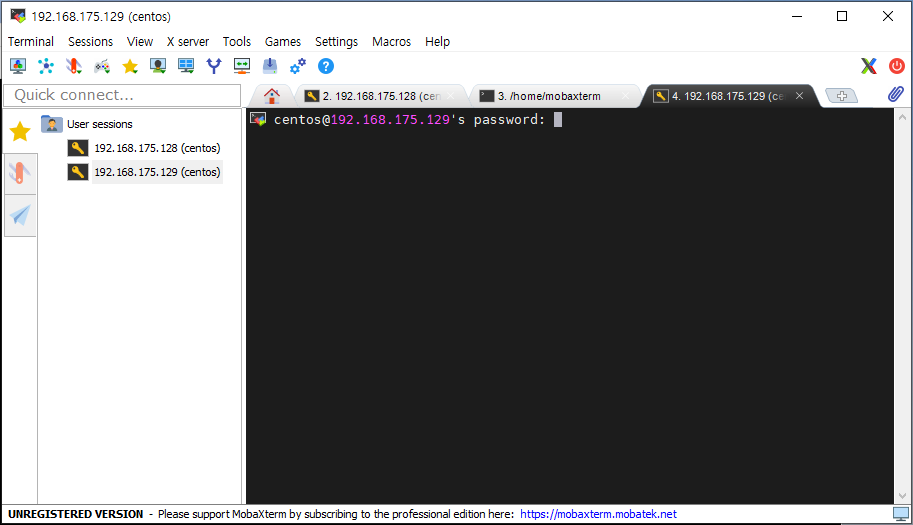Viewport: 913px width, 525px height.
Task: Click the Session toolbar icon
Action: click(x=18, y=66)
